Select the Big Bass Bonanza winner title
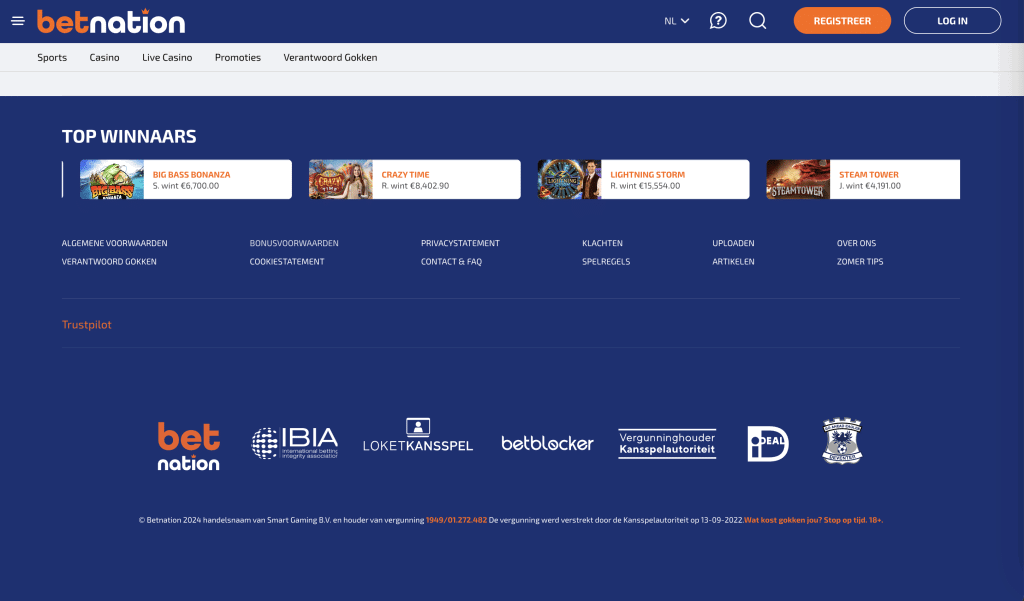Viewport: 1024px width, 601px height. click(x=191, y=174)
